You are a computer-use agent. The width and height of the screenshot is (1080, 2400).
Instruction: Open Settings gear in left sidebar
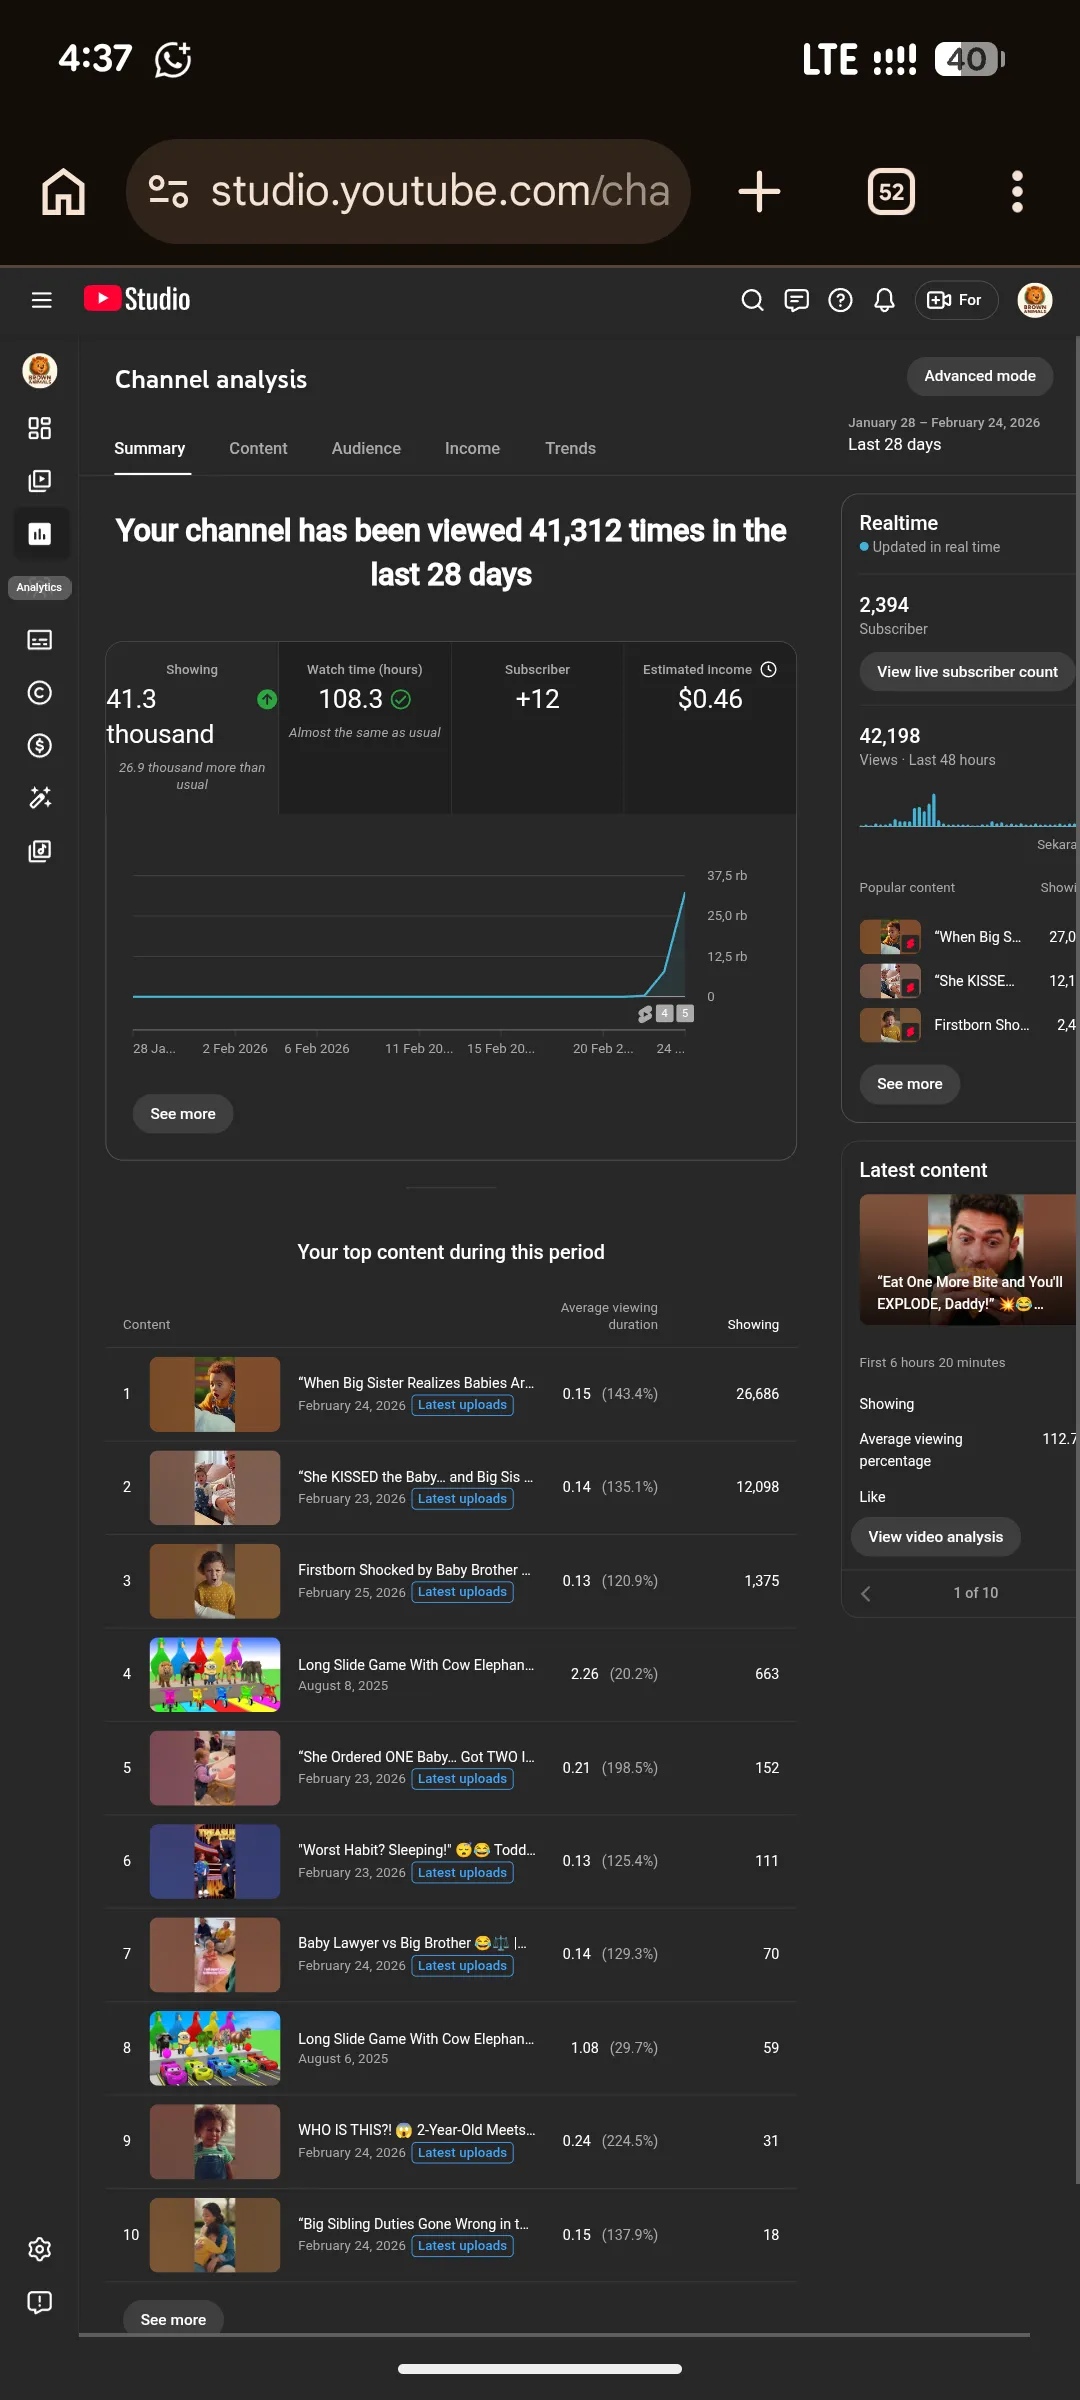click(x=40, y=2249)
